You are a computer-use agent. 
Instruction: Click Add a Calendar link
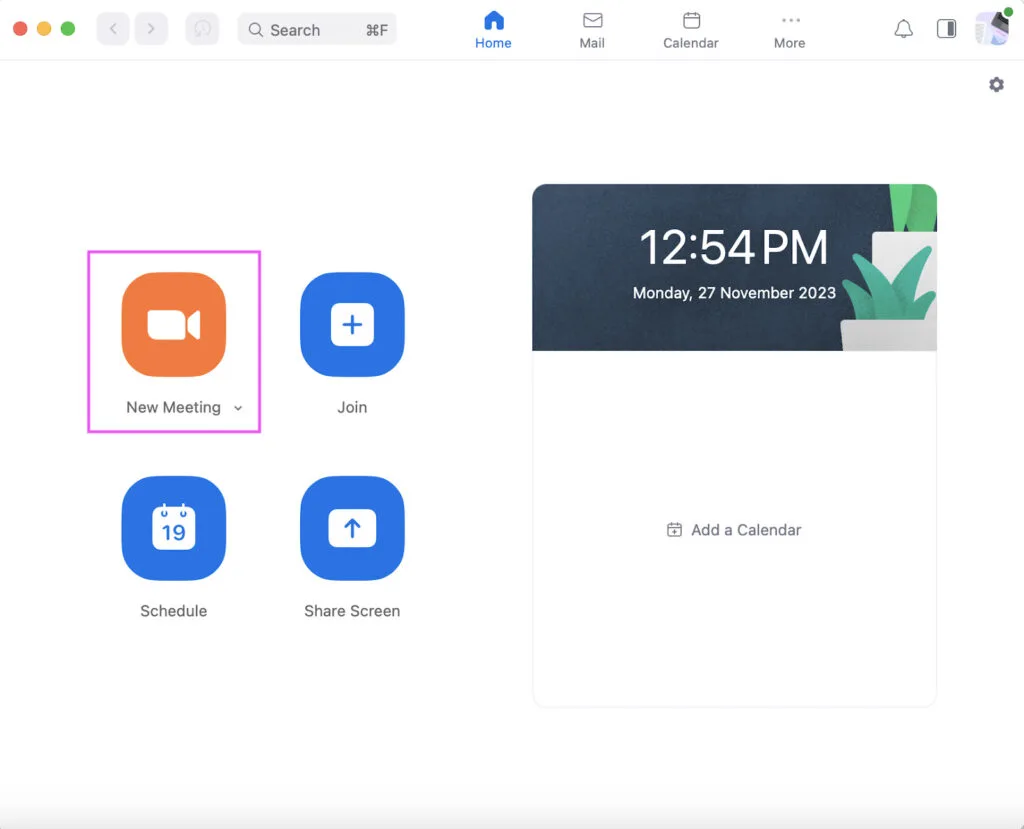(x=734, y=530)
